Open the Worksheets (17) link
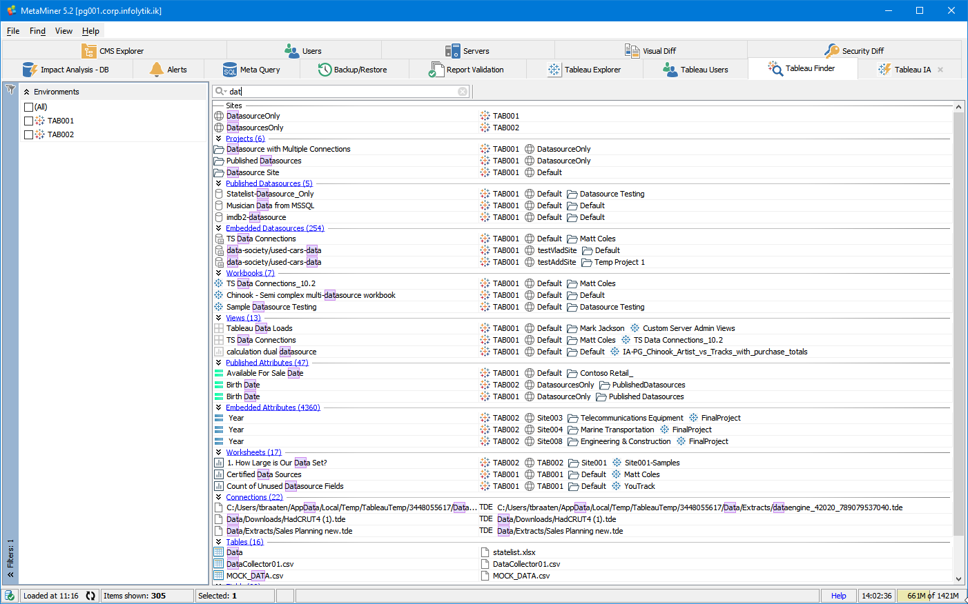Screen dimensions: 968x604 (x=253, y=452)
